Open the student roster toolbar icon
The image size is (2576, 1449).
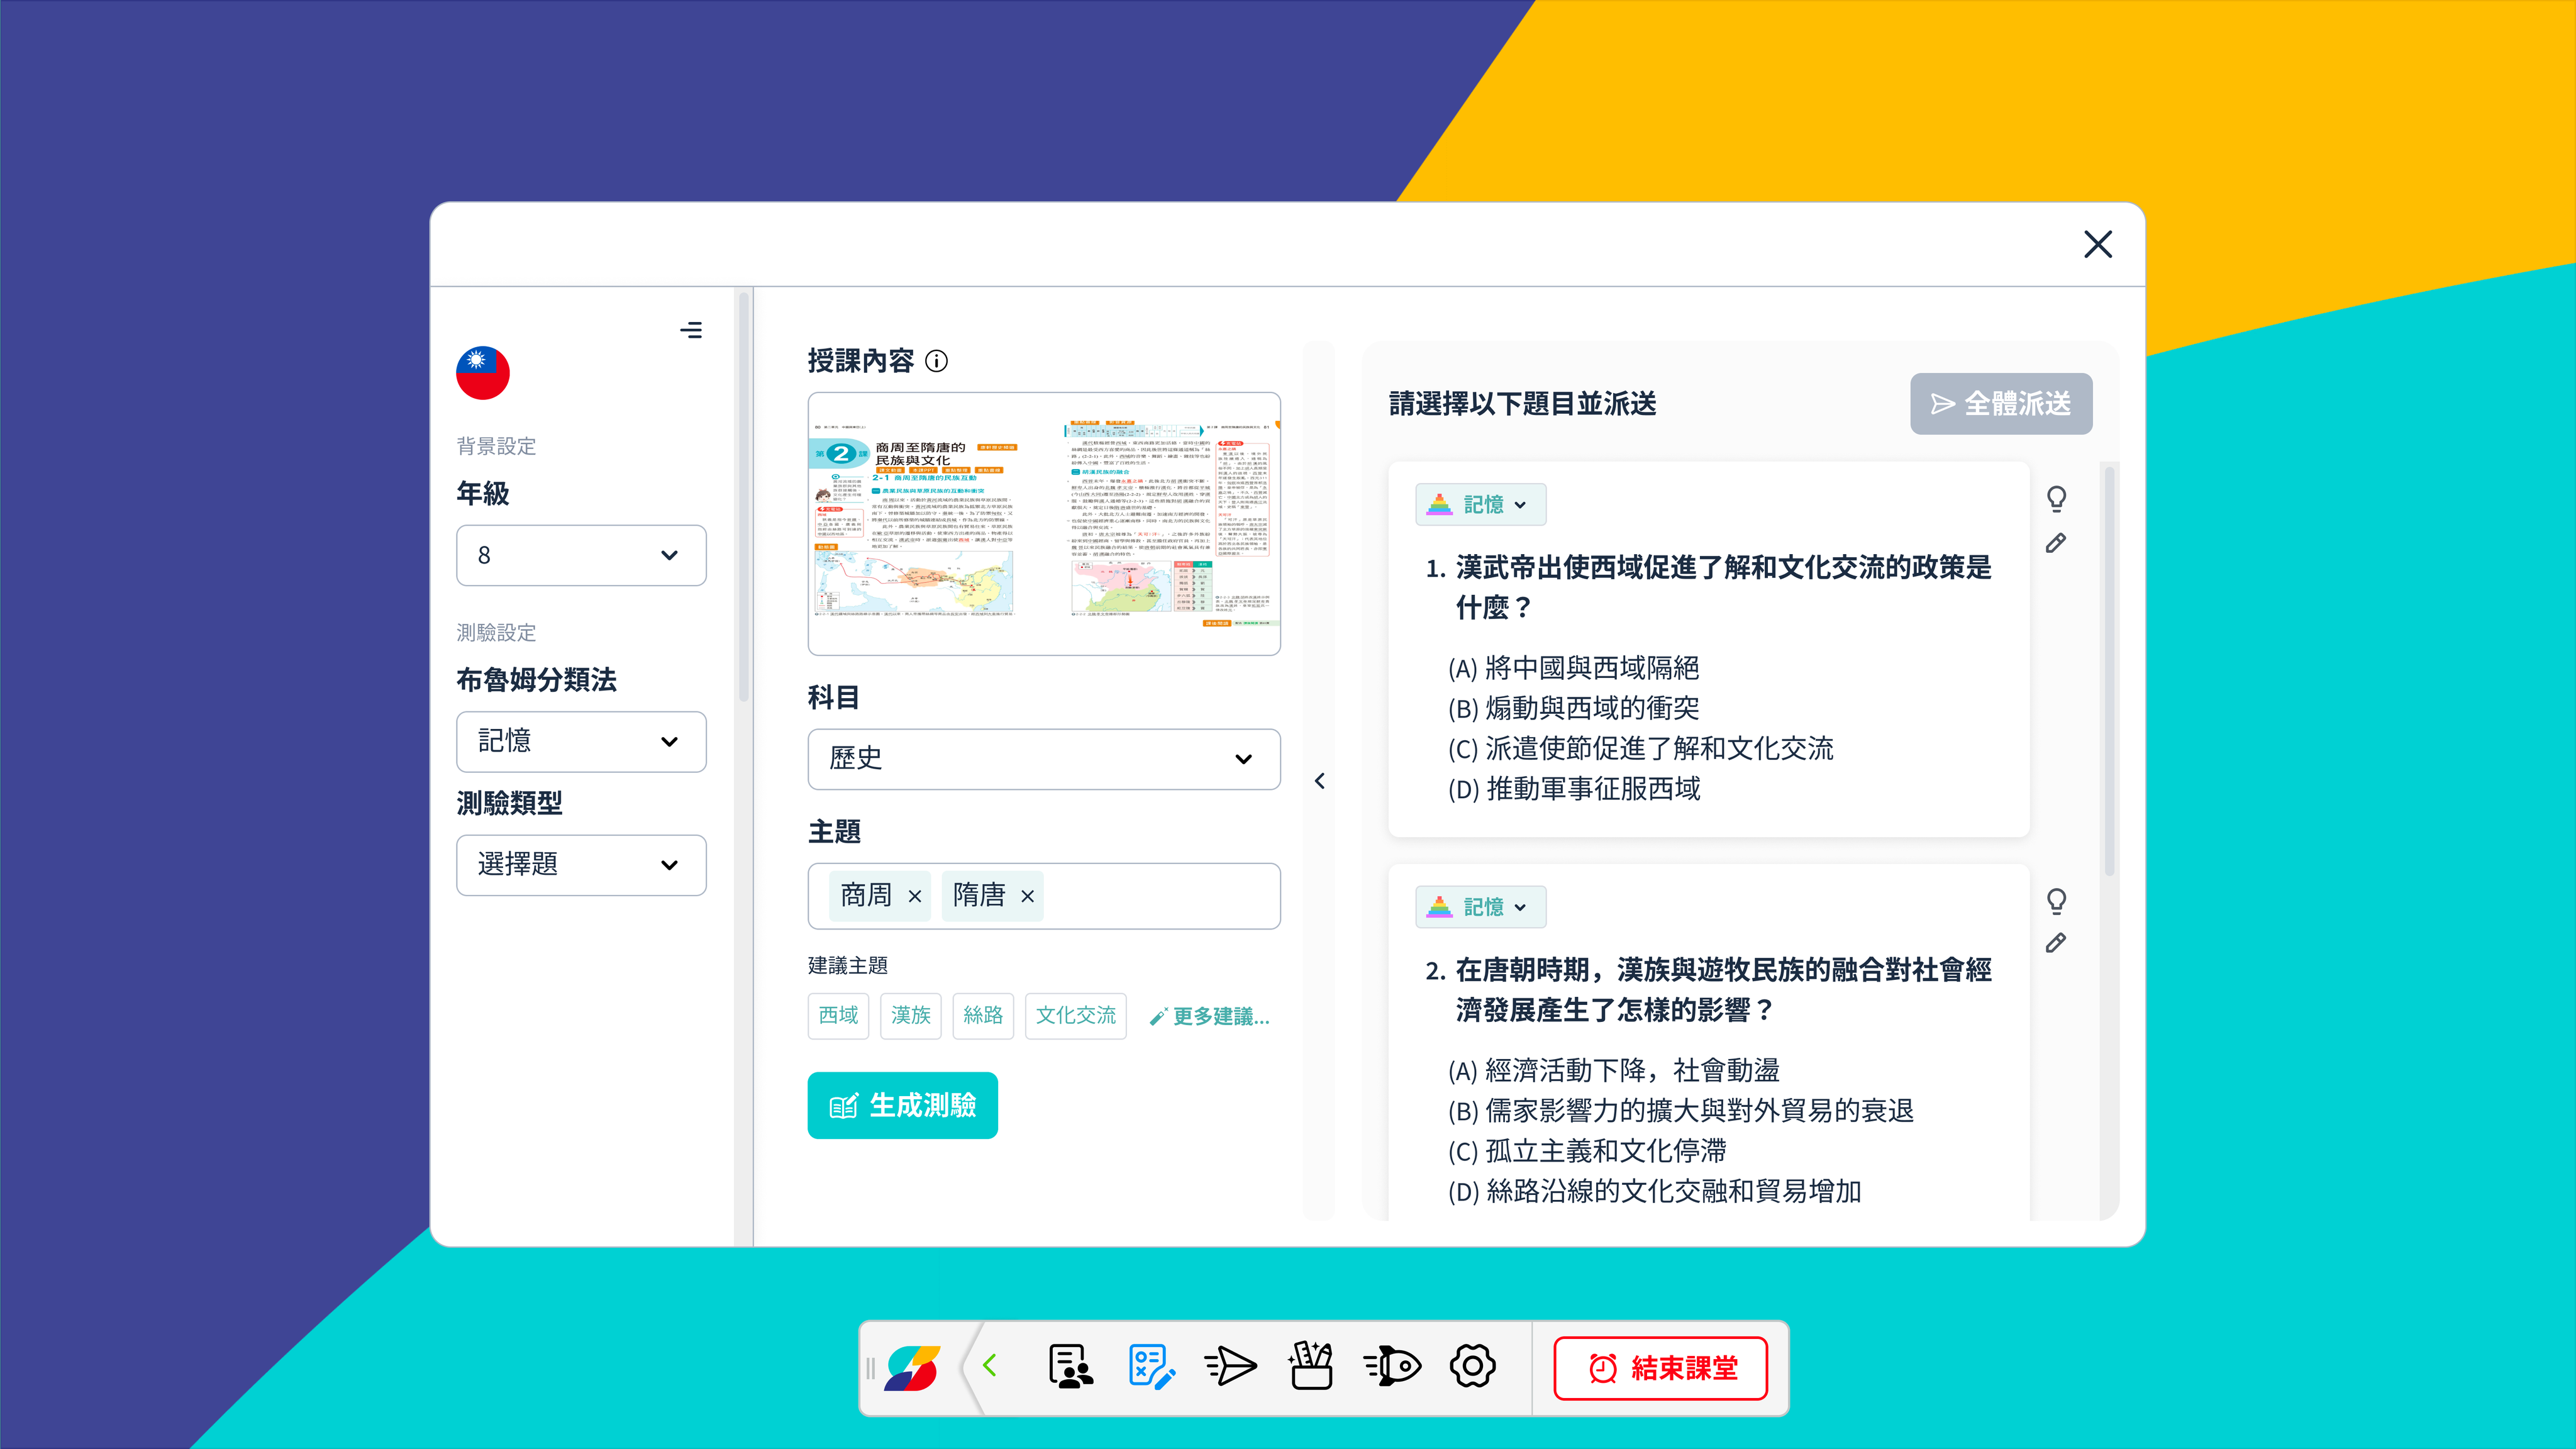click(1070, 1367)
